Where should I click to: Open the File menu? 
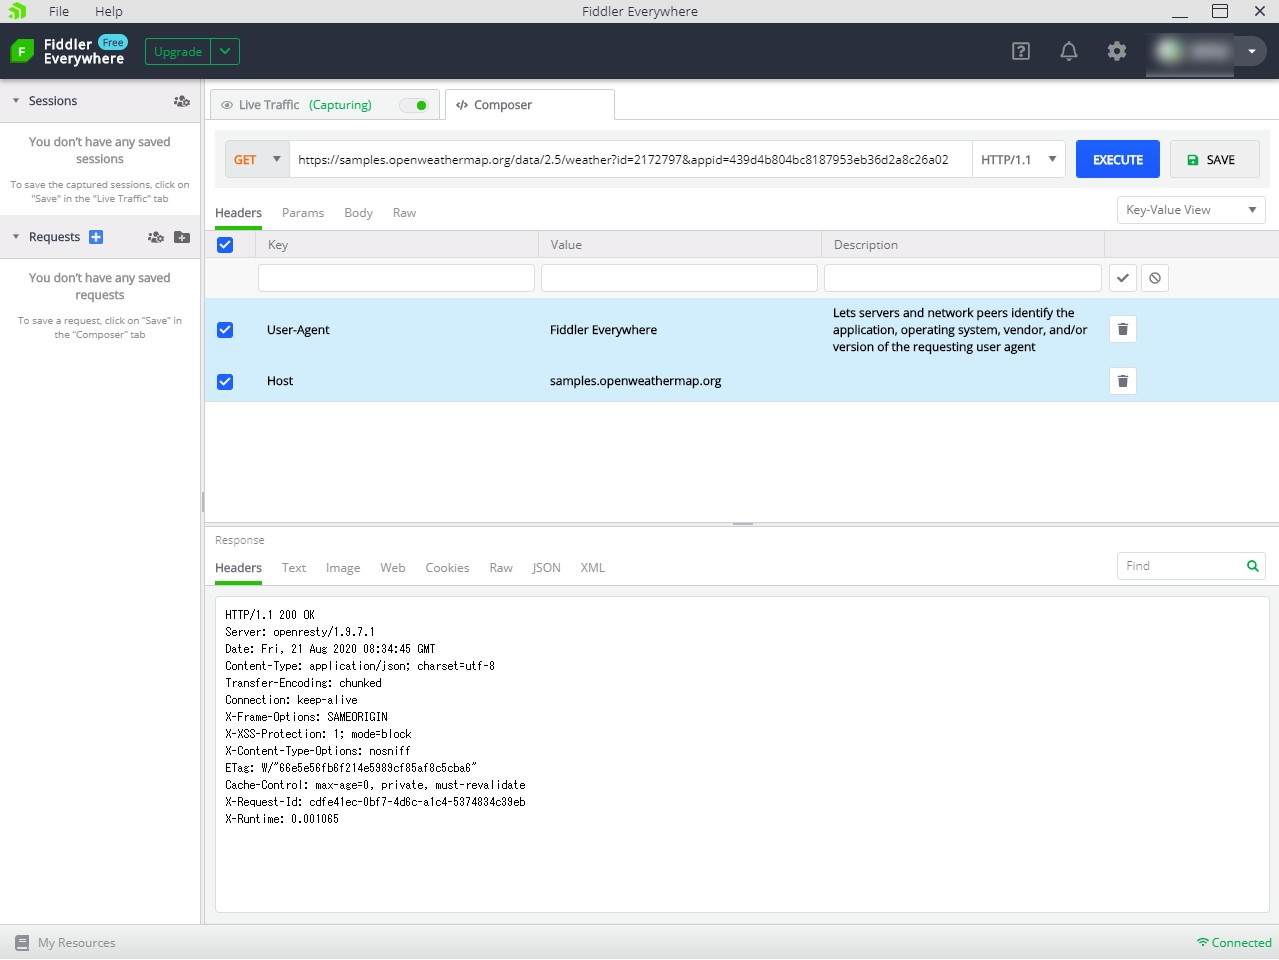(59, 11)
